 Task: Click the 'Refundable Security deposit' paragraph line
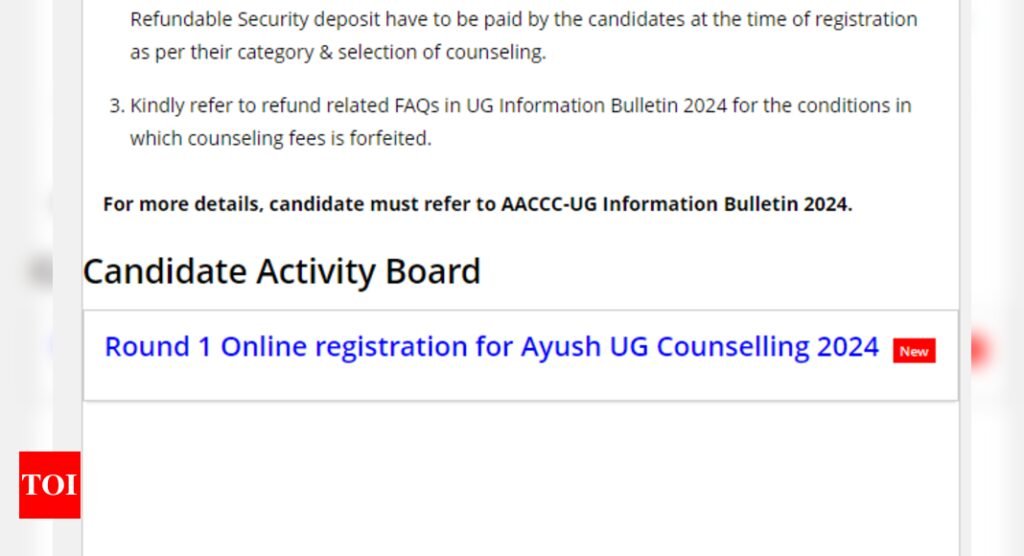coord(524,20)
